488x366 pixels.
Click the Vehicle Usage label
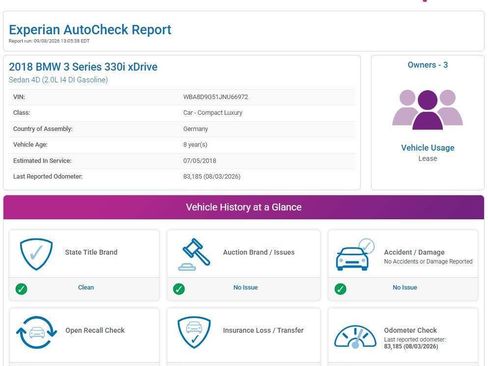point(428,148)
